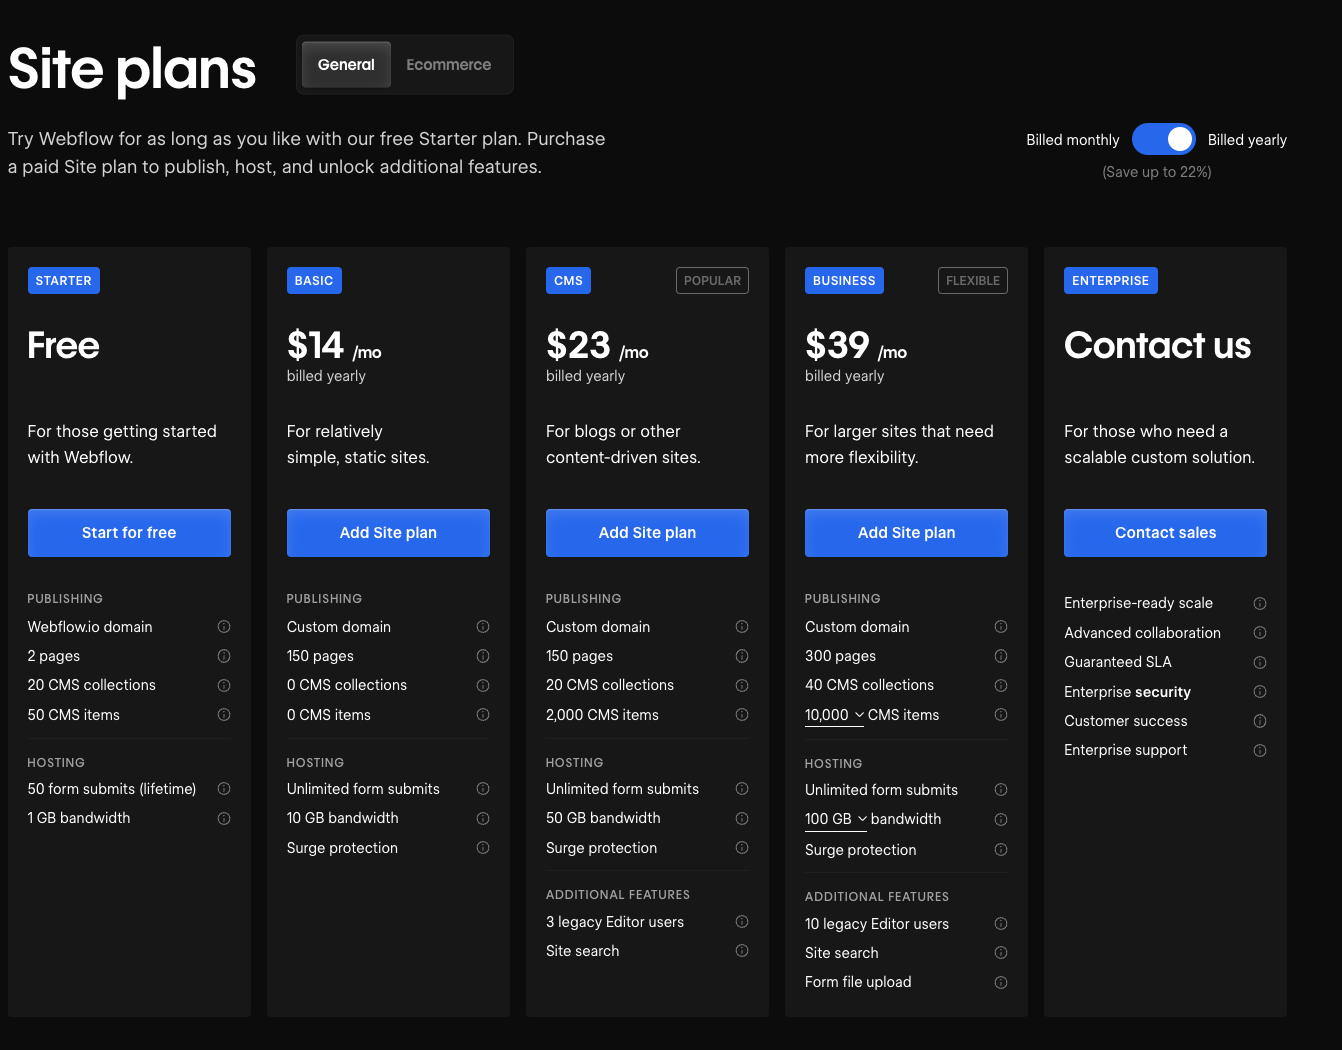Select the Contact us heading
This screenshot has height=1050, width=1342.
[x=1157, y=346]
